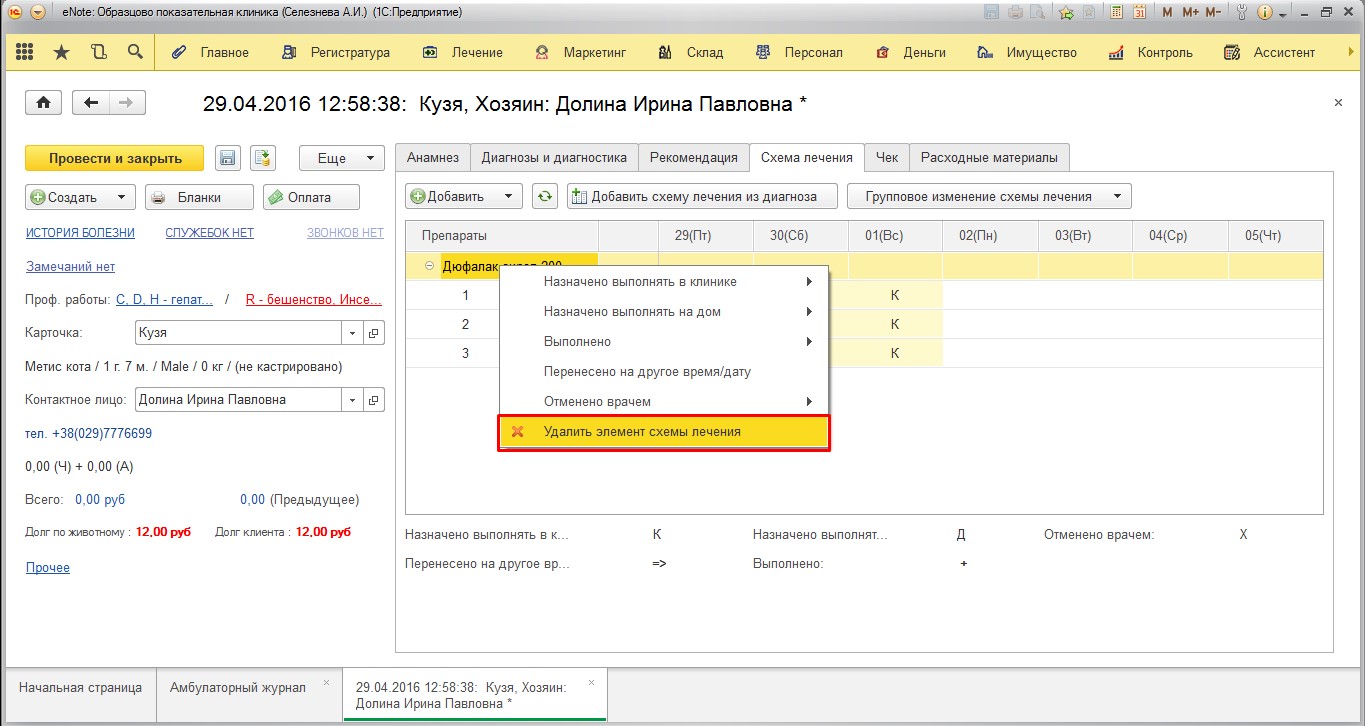
Task: Click the Оплата button
Action: (310, 197)
